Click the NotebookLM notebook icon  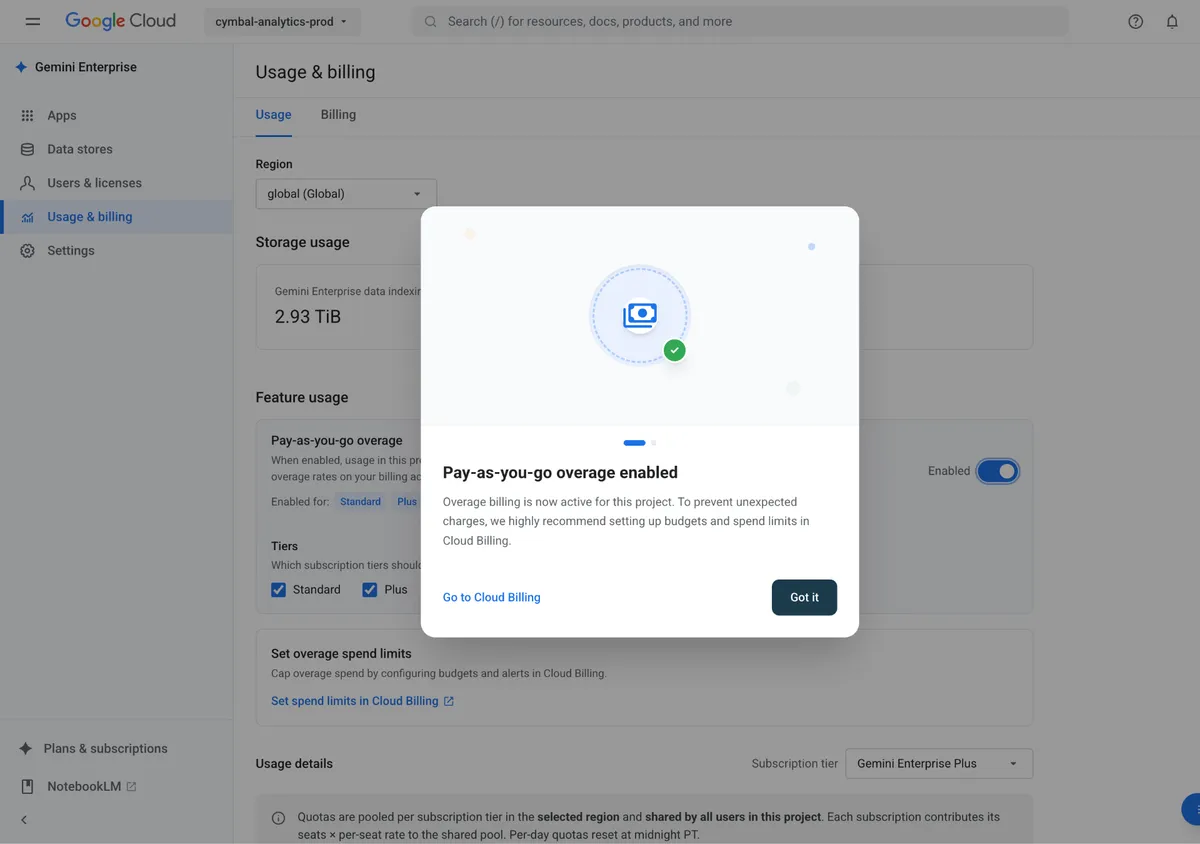(x=27, y=786)
